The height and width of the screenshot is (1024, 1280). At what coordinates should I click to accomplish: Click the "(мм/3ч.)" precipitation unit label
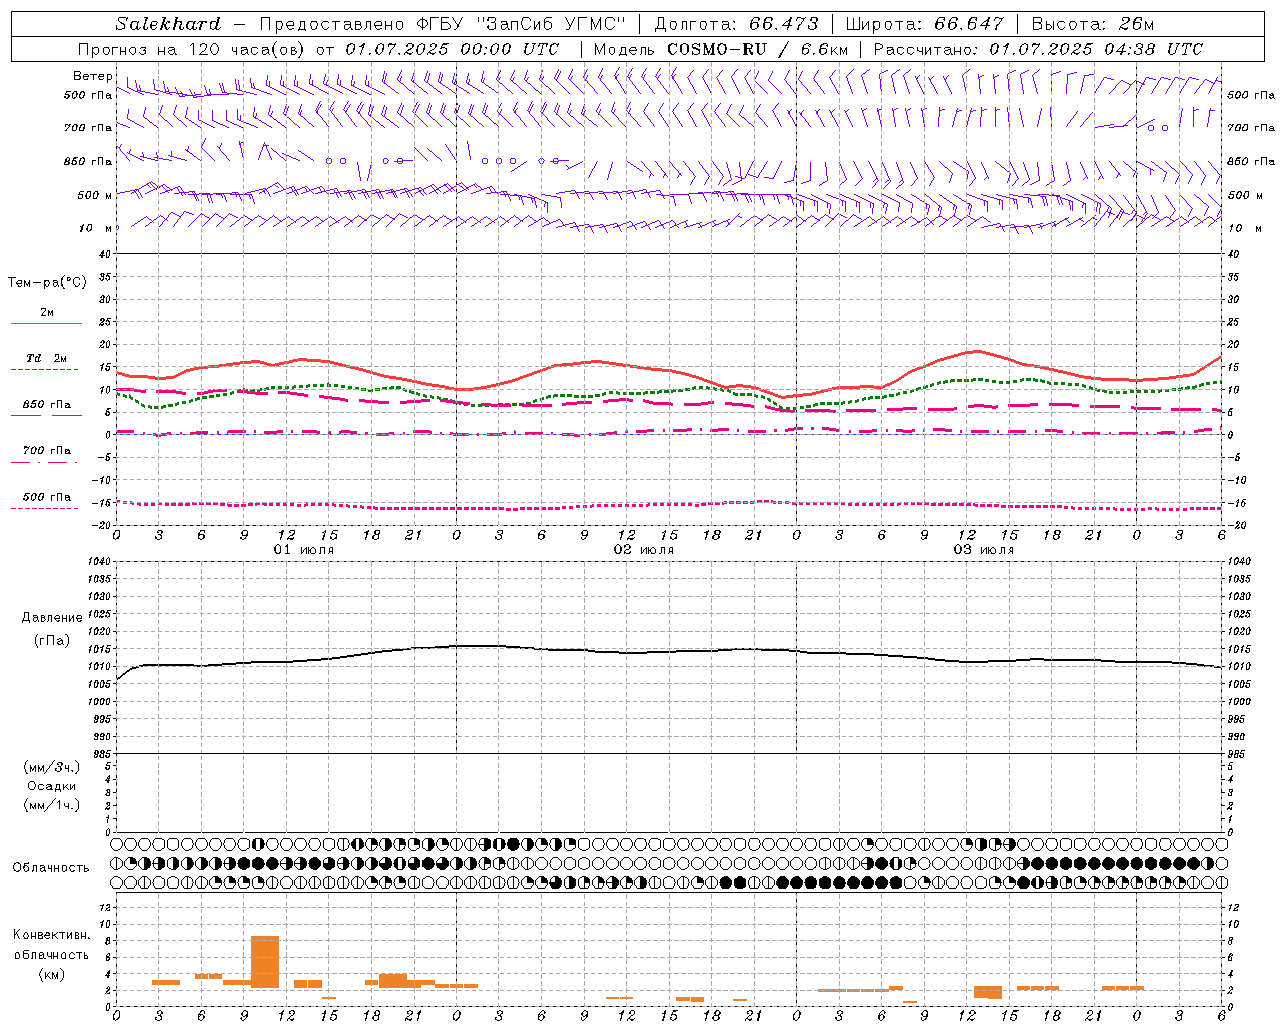52,767
